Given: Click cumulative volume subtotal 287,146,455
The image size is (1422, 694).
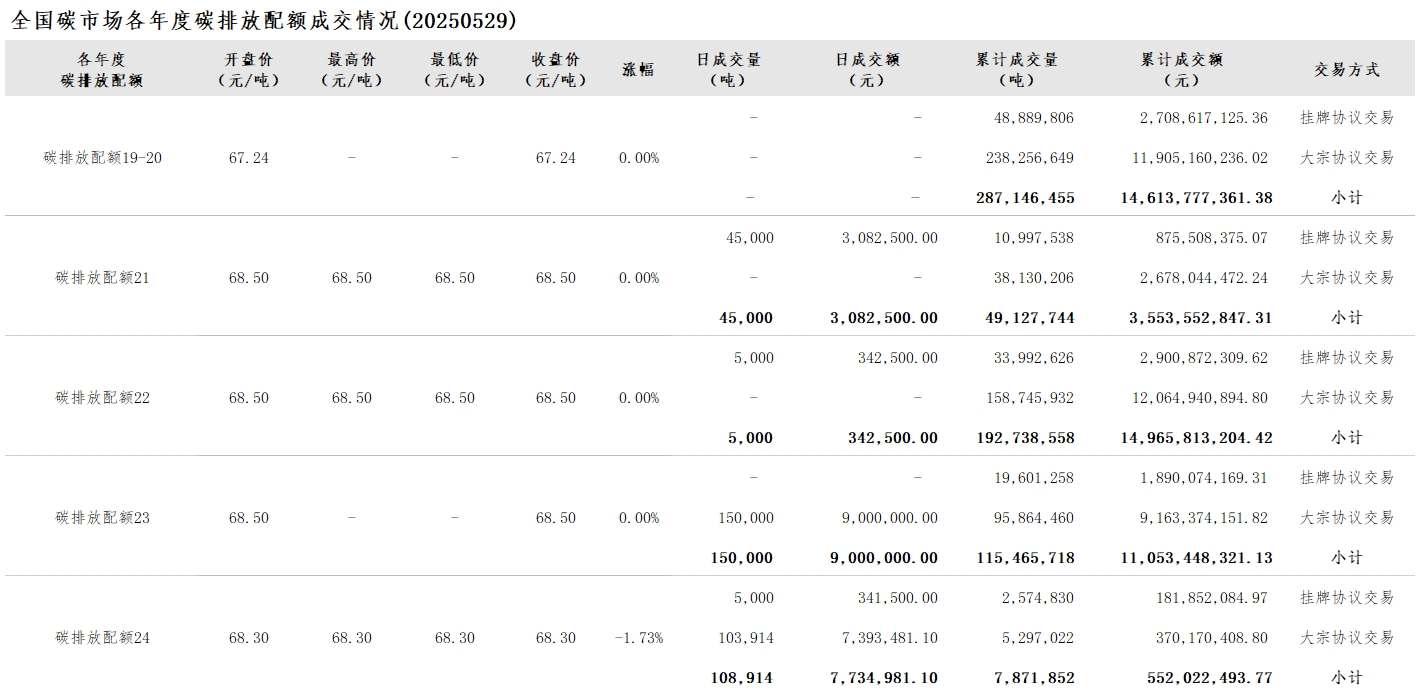Looking at the screenshot, I should 1025,198.
